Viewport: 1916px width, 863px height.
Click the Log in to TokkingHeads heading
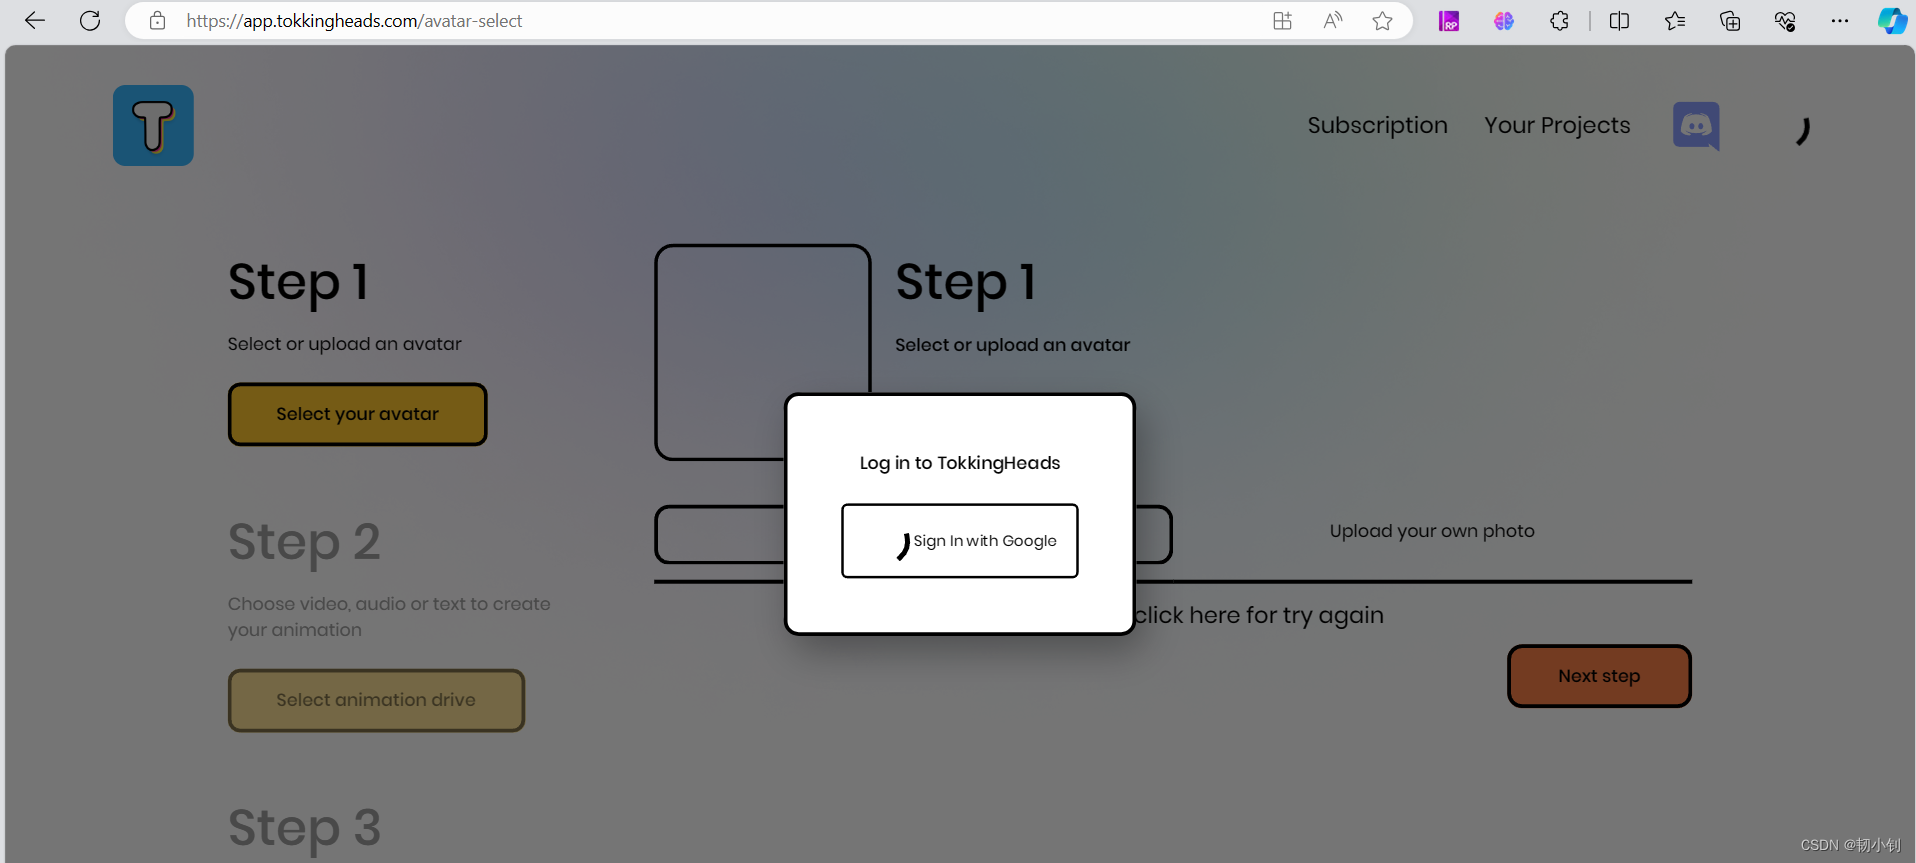click(960, 463)
